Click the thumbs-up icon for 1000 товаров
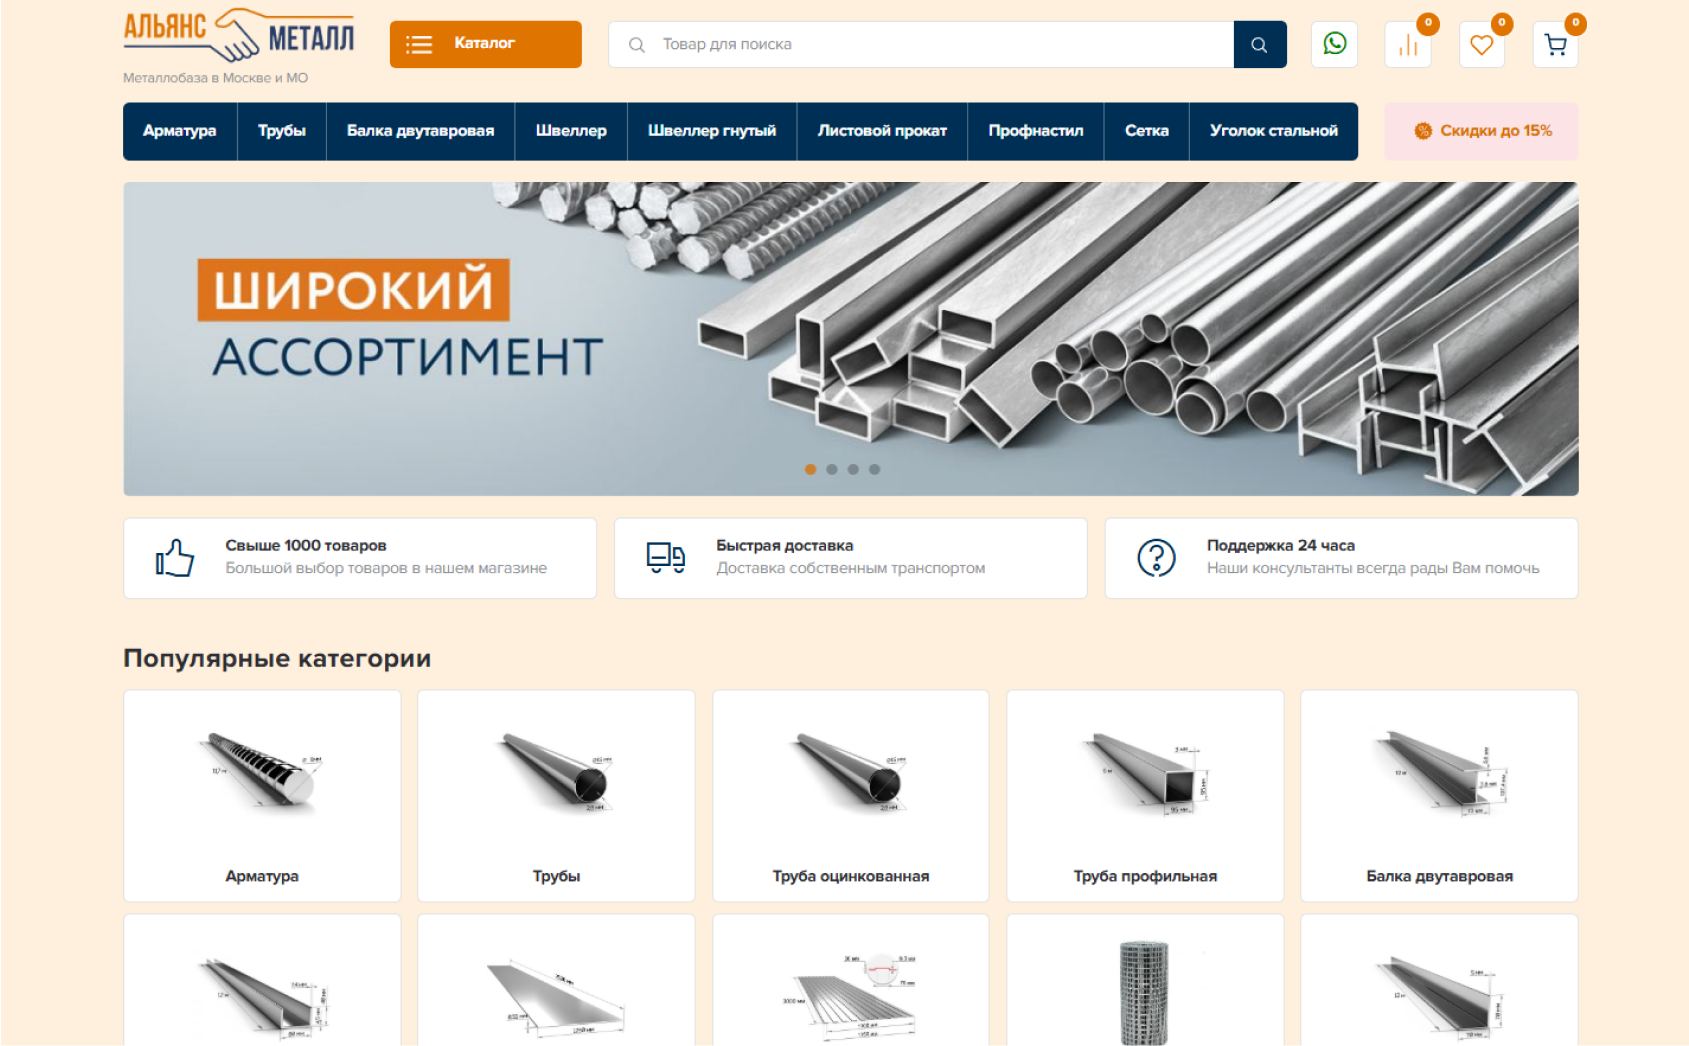The height and width of the screenshot is (1046, 1689). pos(175,558)
